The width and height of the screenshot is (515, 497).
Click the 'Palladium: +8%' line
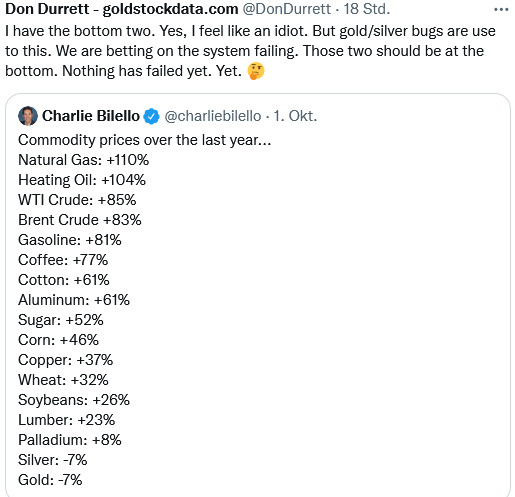[x=70, y=440]
